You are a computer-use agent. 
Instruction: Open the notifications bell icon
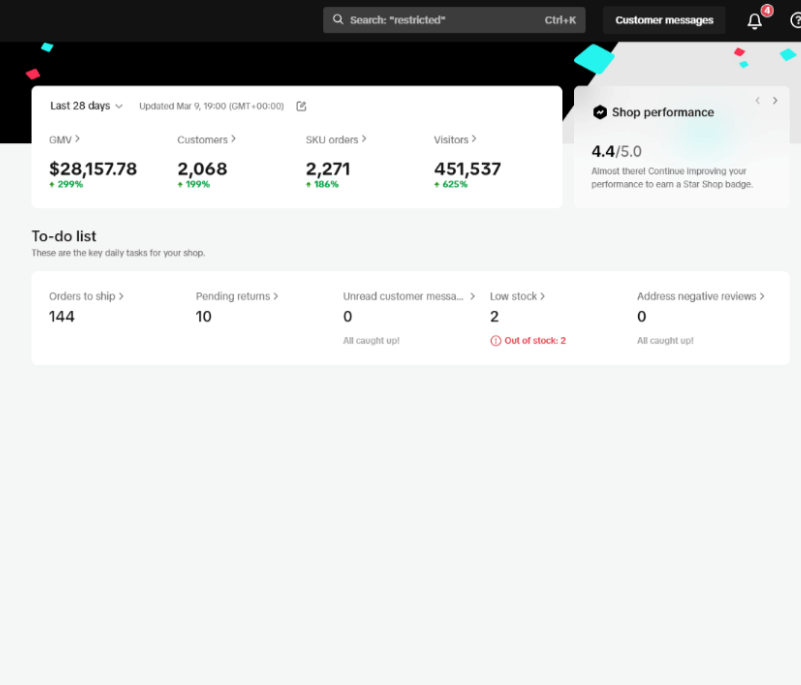pyautogui.click(x=755, y=21)
